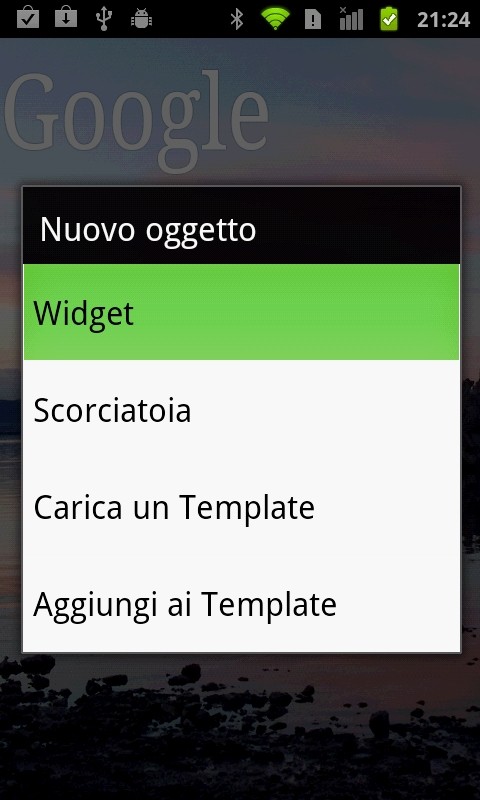The width and height of the screenshot is (480, 800).
Task: Dismiss dialog via dimmed rocks below it
Action: point(240,724)
